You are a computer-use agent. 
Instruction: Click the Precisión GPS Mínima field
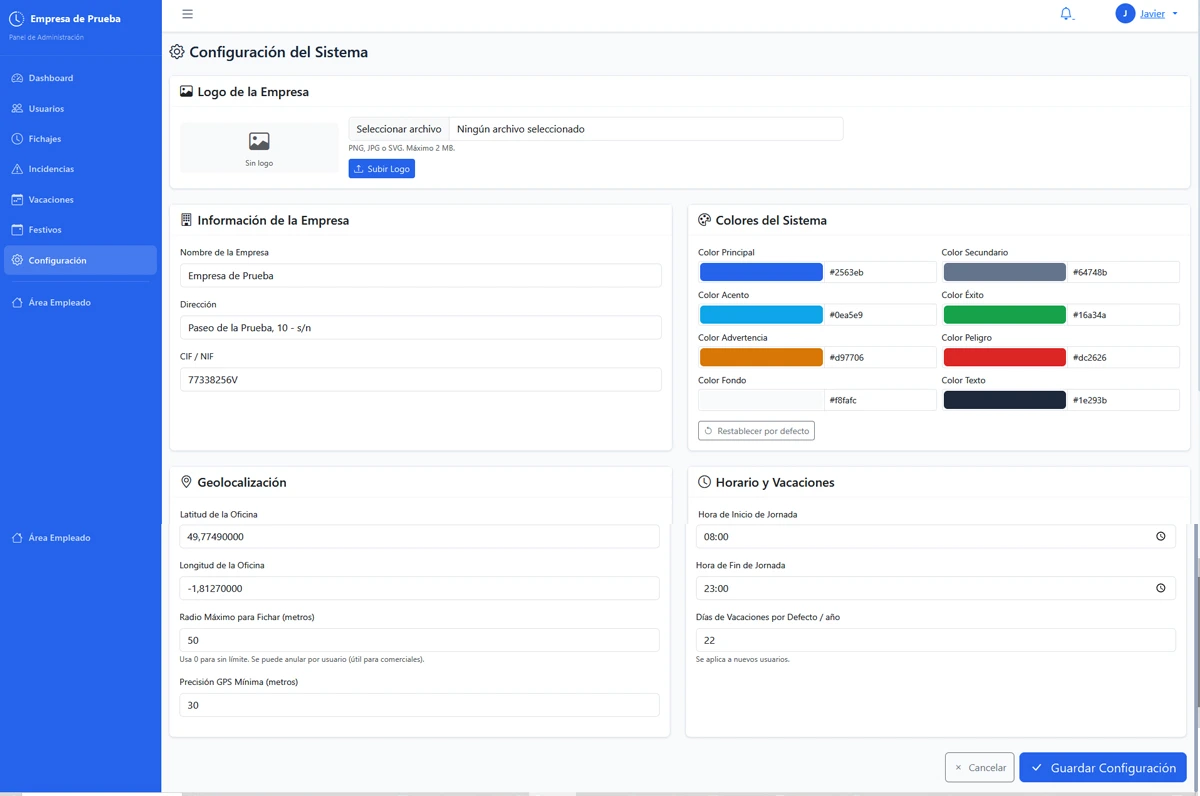pyautogui.click(x=419, y=705)
